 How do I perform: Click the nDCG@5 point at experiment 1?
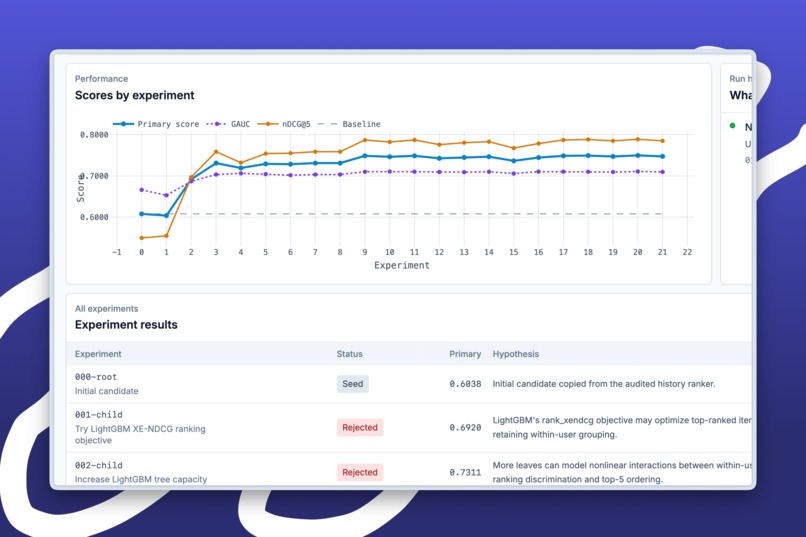(x=166, y=236)
